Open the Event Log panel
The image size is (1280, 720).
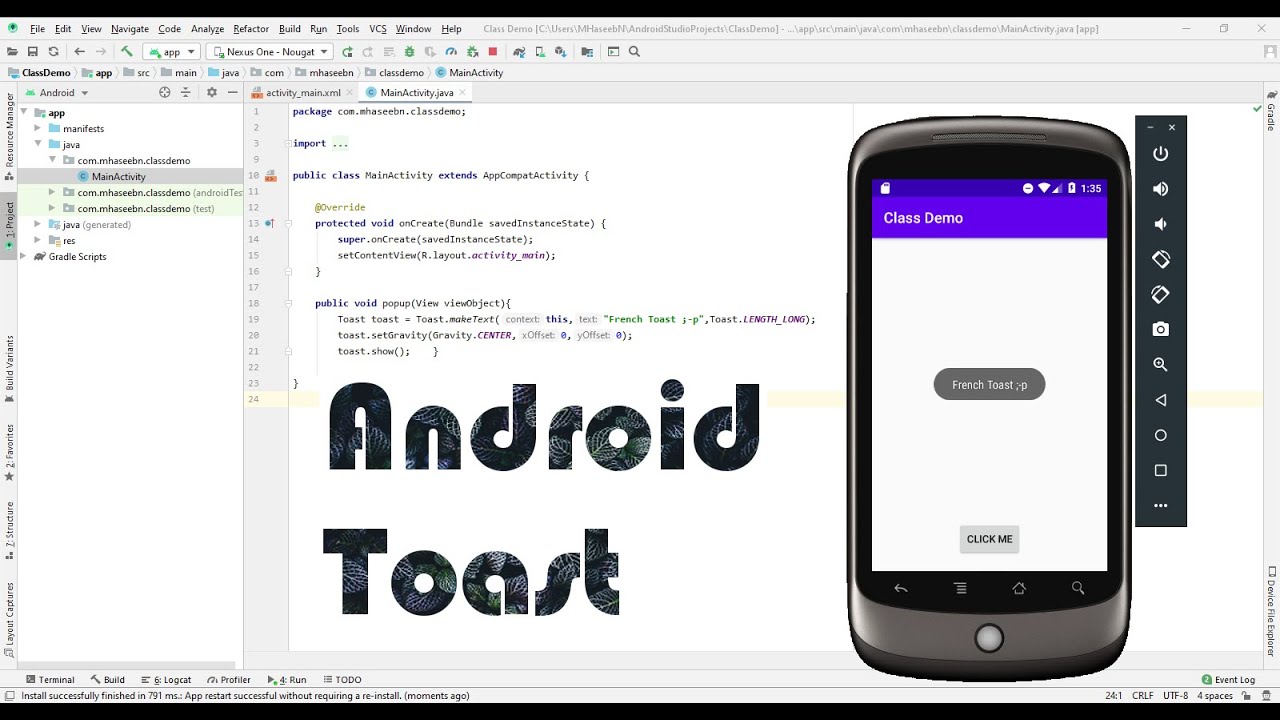point(1228,680)
